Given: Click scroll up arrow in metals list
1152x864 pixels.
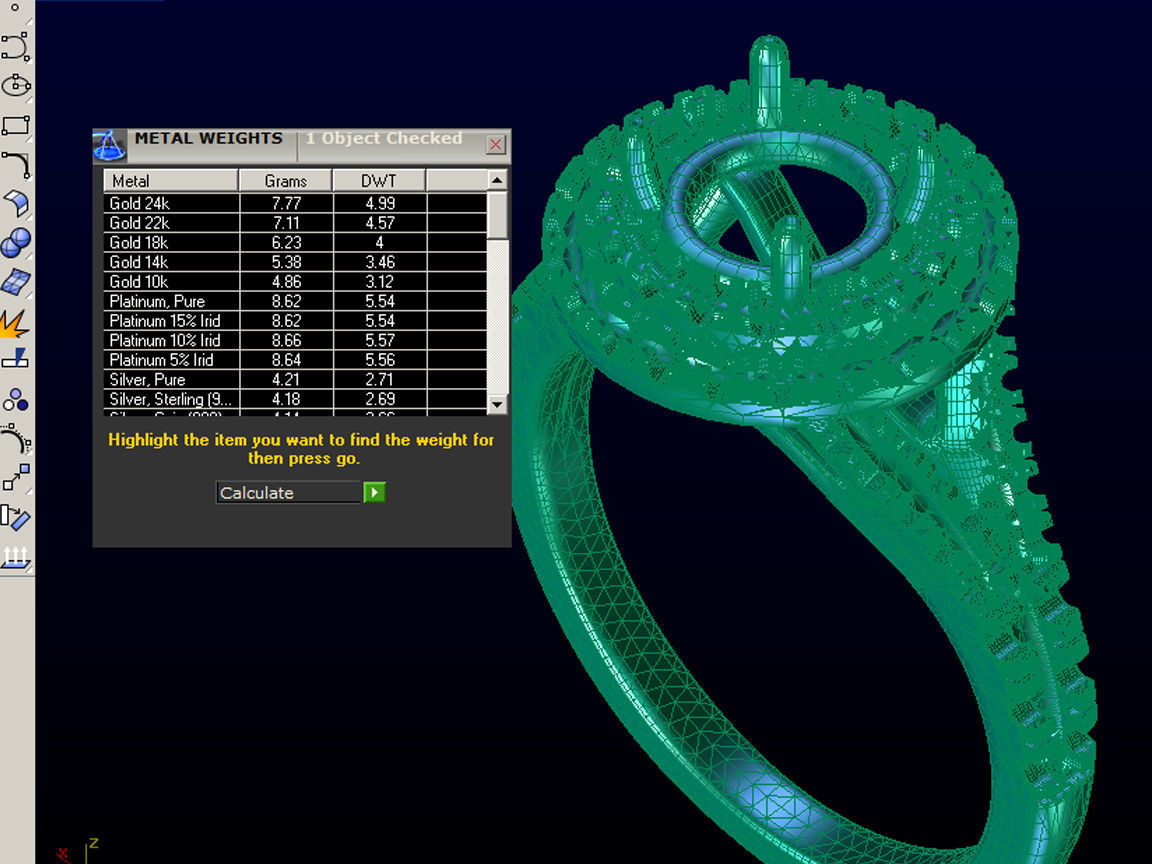Looking at the screenshot, I should [x=497, y=180].
